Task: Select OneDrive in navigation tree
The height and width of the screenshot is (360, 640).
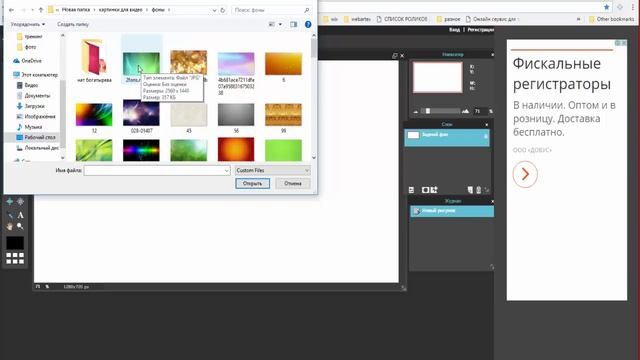Action: click(27, 61)
